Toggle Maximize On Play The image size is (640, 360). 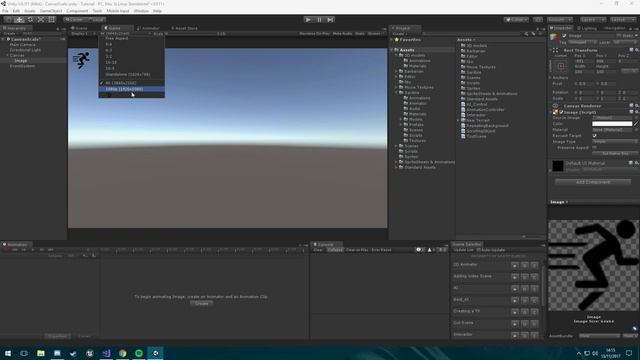coord(314,33)
